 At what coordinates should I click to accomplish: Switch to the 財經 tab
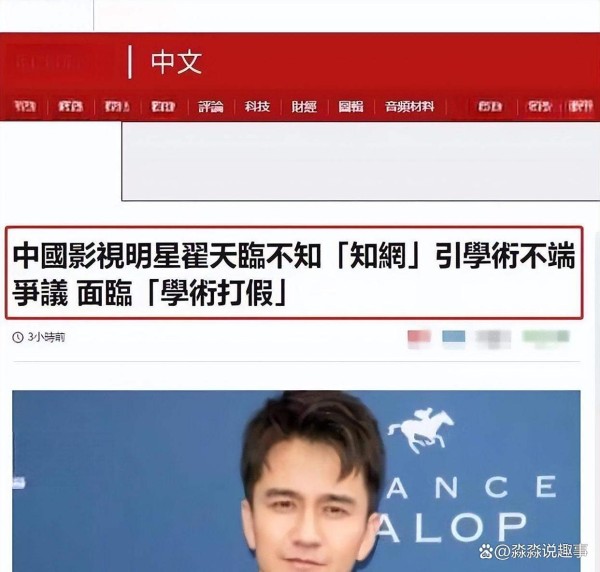(304, 106)
